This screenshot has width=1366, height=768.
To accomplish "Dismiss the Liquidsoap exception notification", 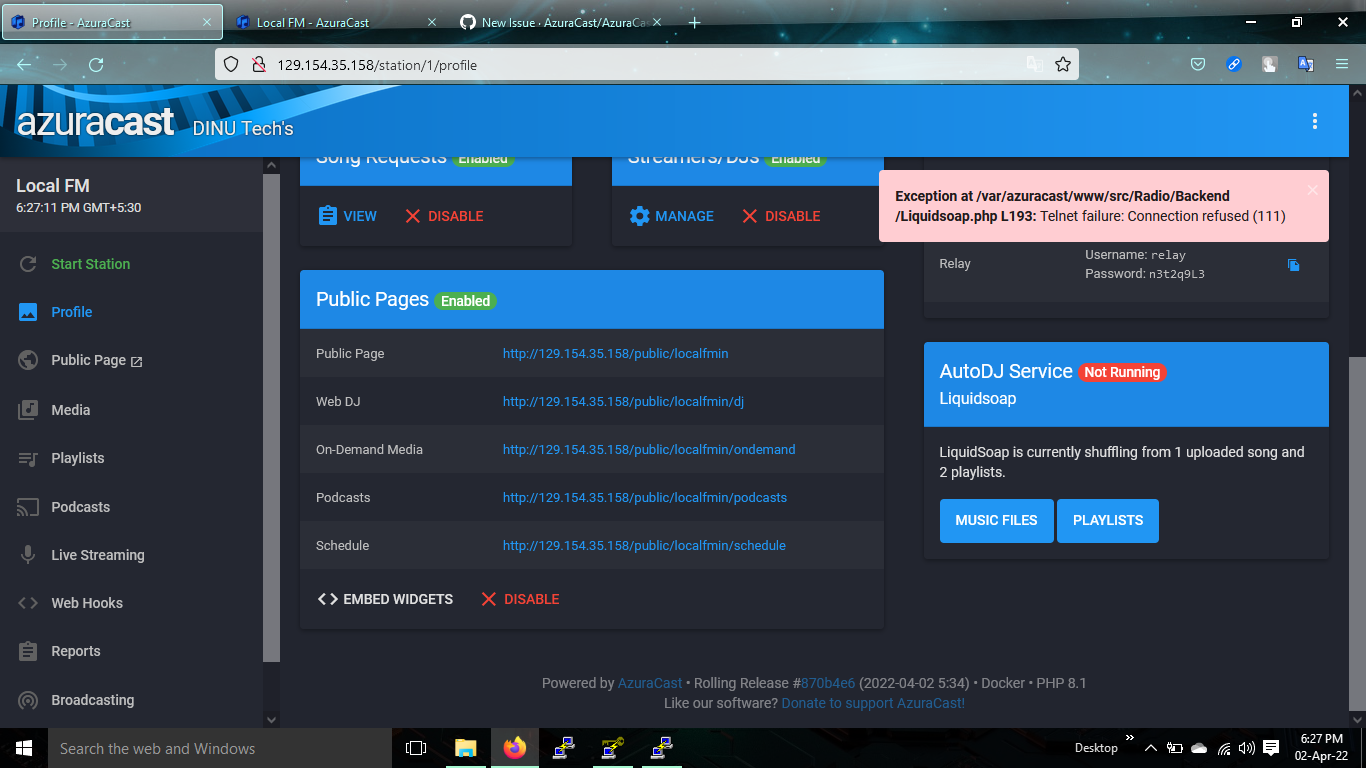I will pos(1312,190).
